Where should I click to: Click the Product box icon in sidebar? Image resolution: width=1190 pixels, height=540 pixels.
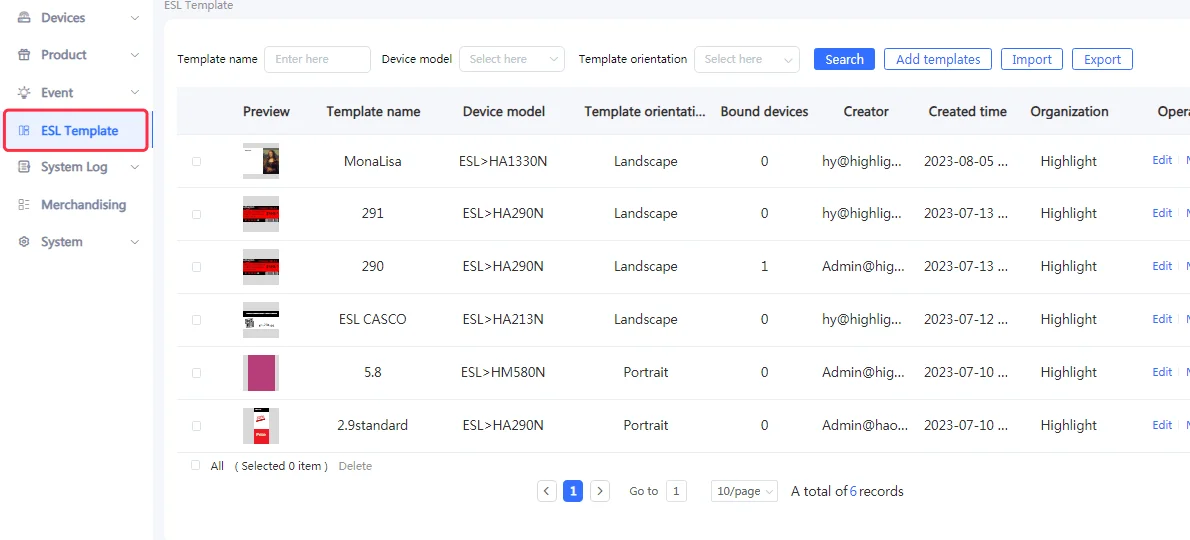point(24,55)
